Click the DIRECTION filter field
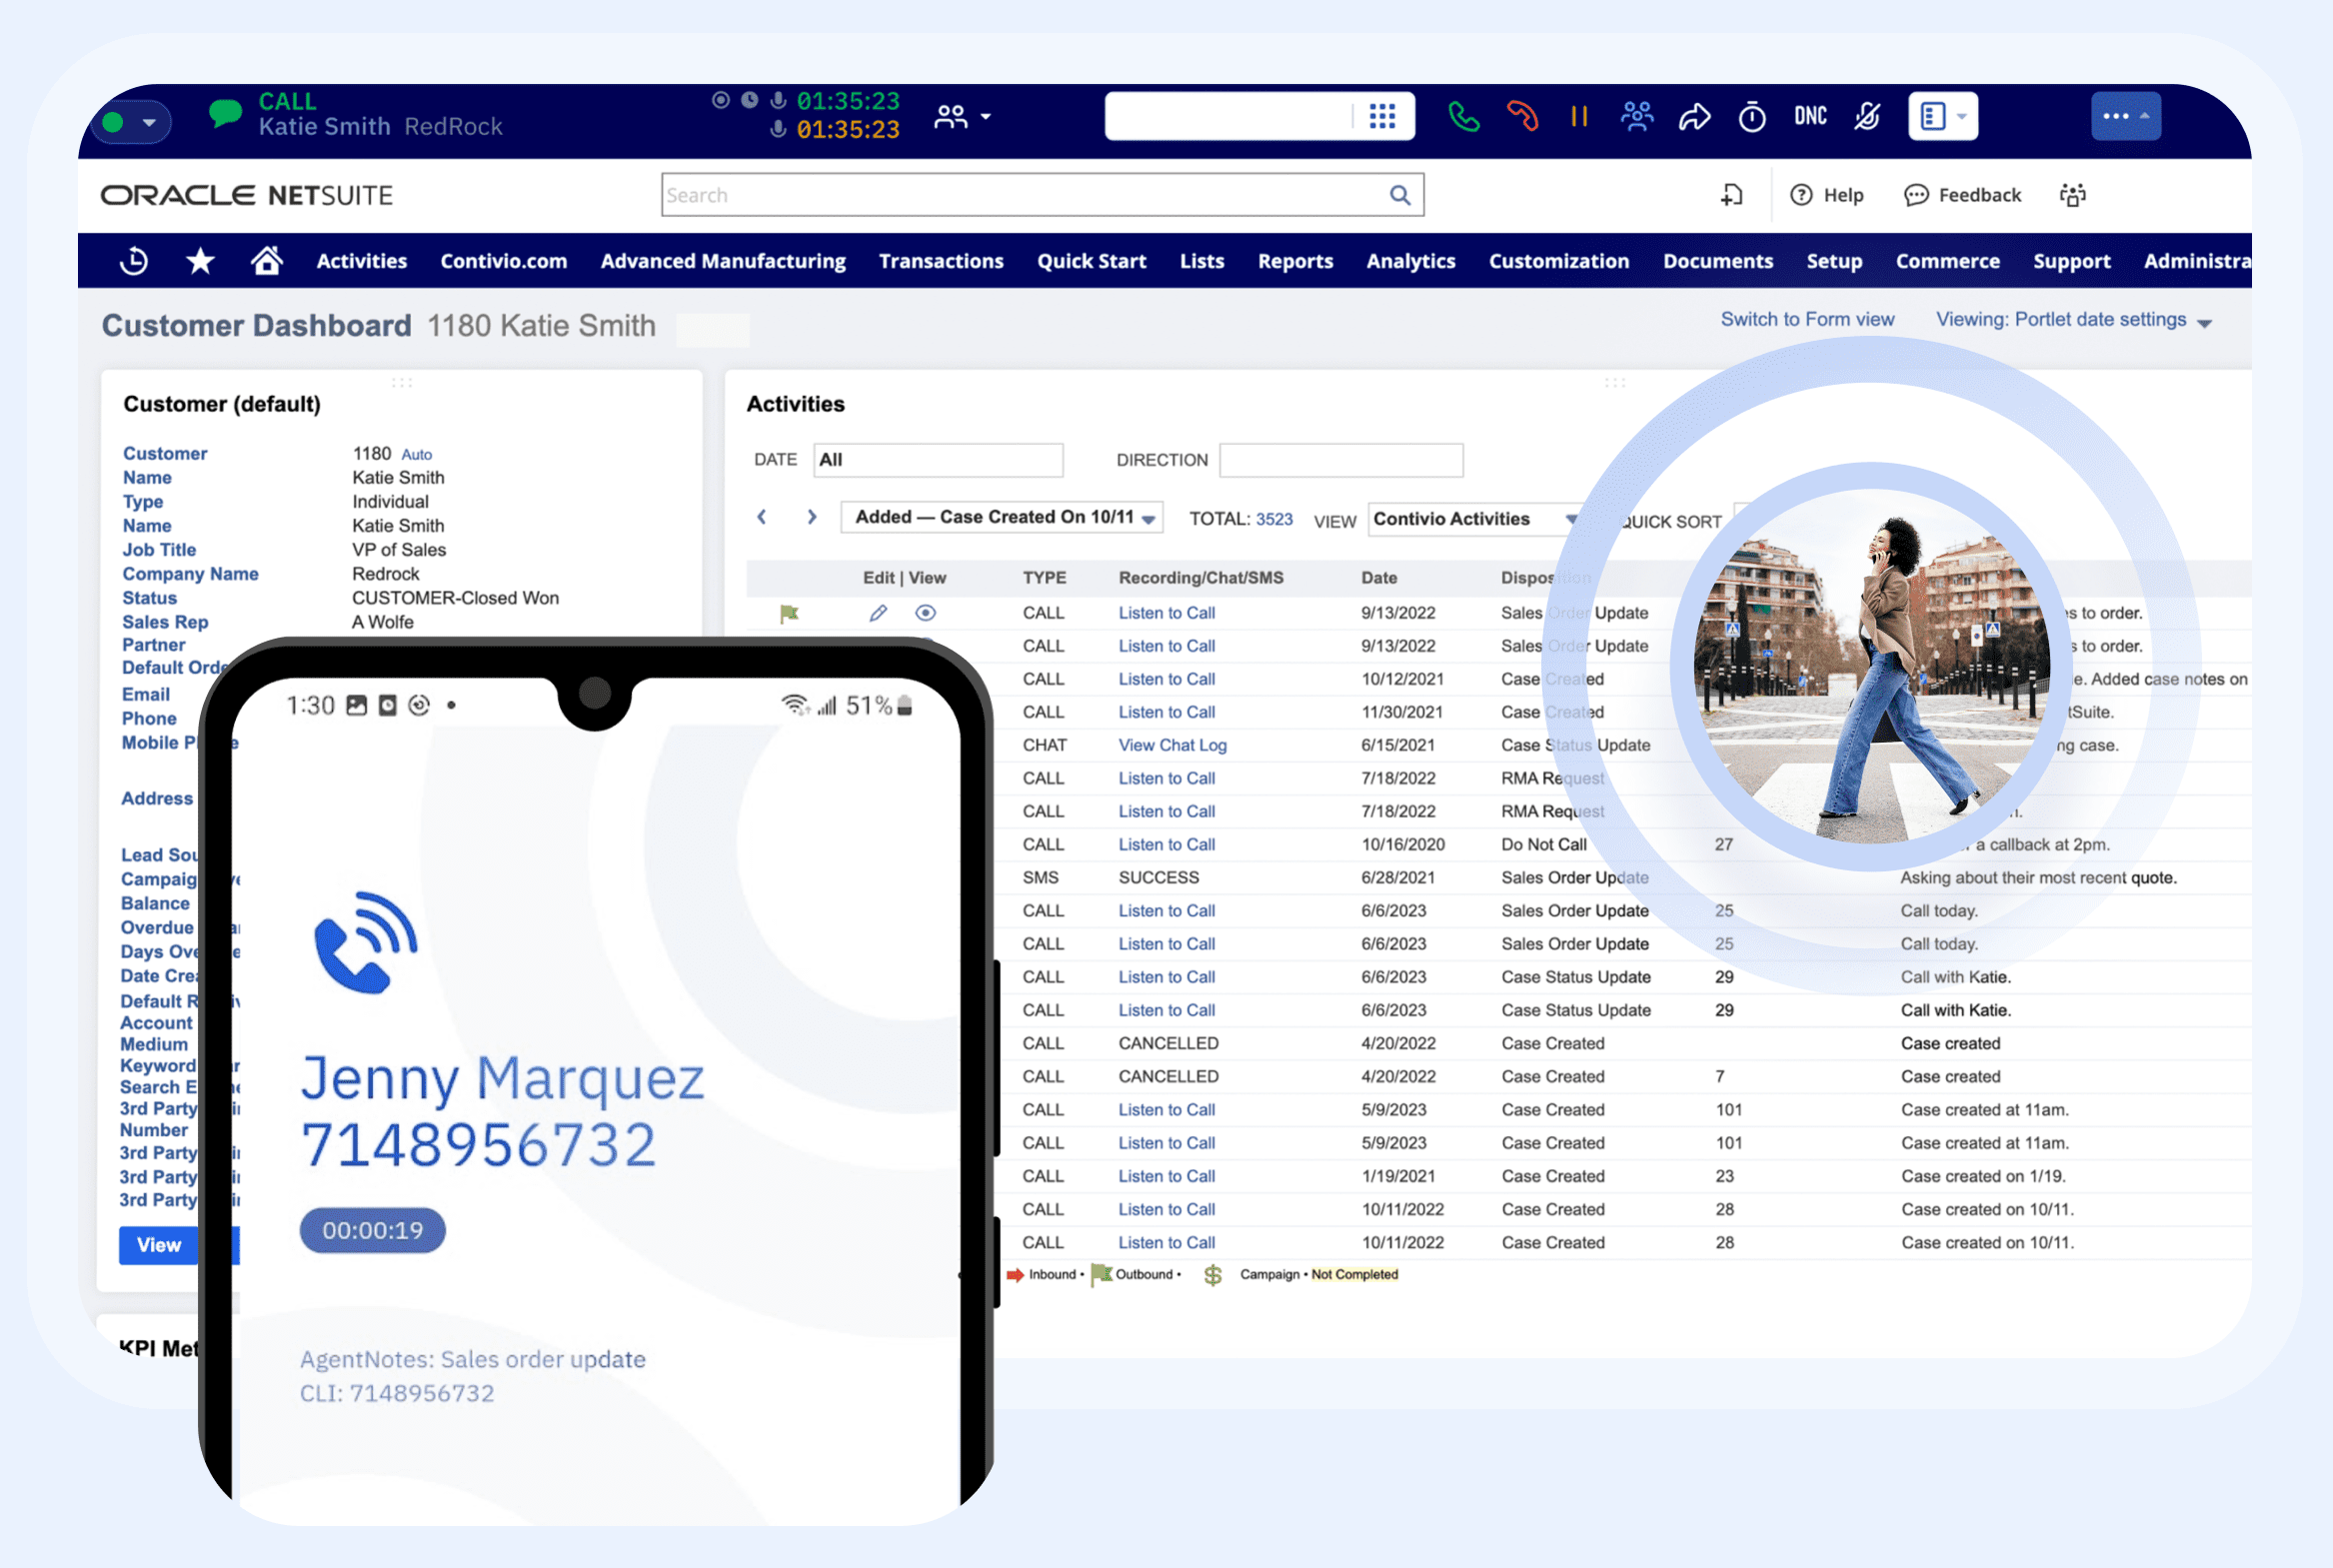 coord(1341,460)
